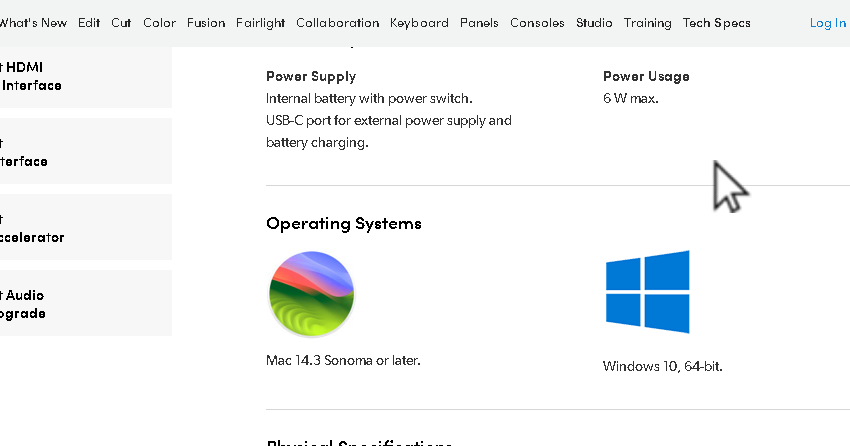The height and width of the screenshot is (446, 850).
Task: Navigate to the Fairlight section
Action: pos(260,23)
